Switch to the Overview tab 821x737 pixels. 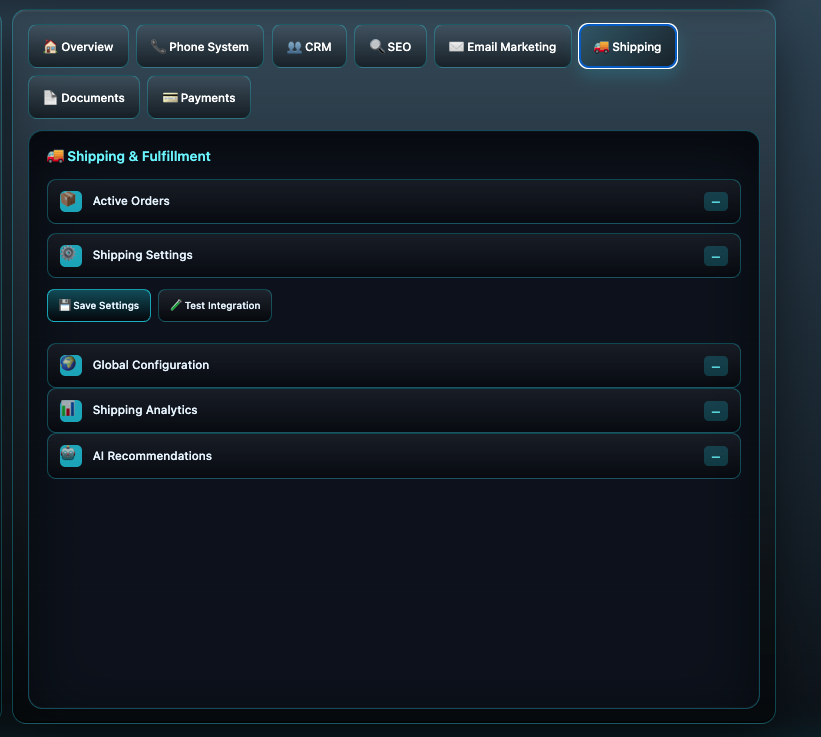[x=78, y=47]
